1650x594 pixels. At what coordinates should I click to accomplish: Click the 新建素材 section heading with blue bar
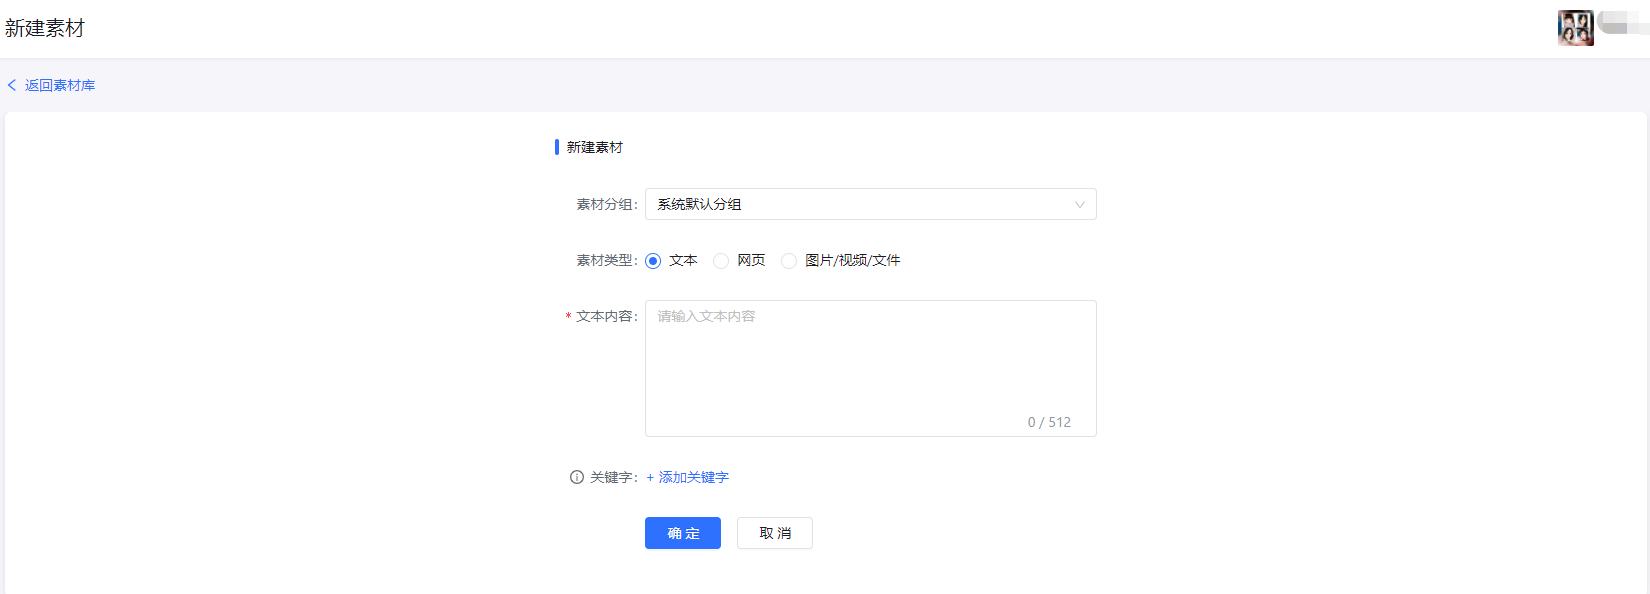pyautogui.click(x=594, y=147)
